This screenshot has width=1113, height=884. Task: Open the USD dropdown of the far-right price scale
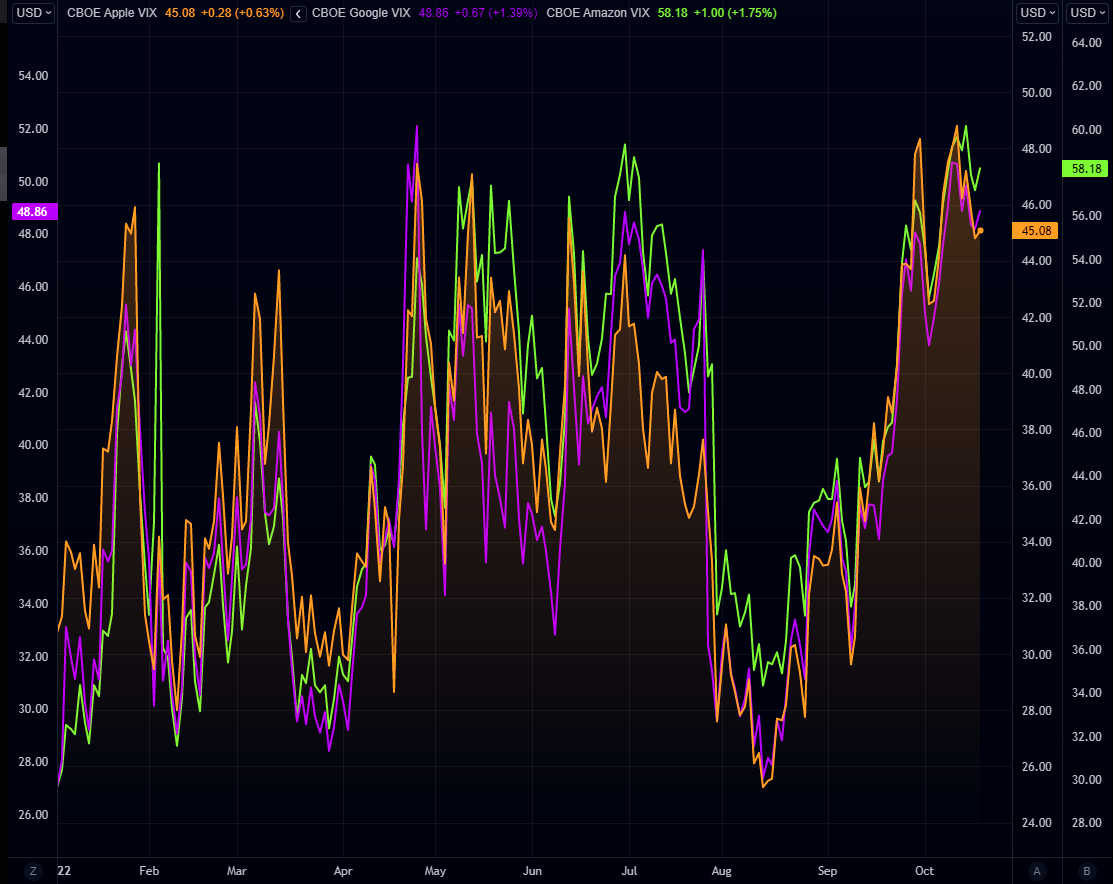(1087, 13)
